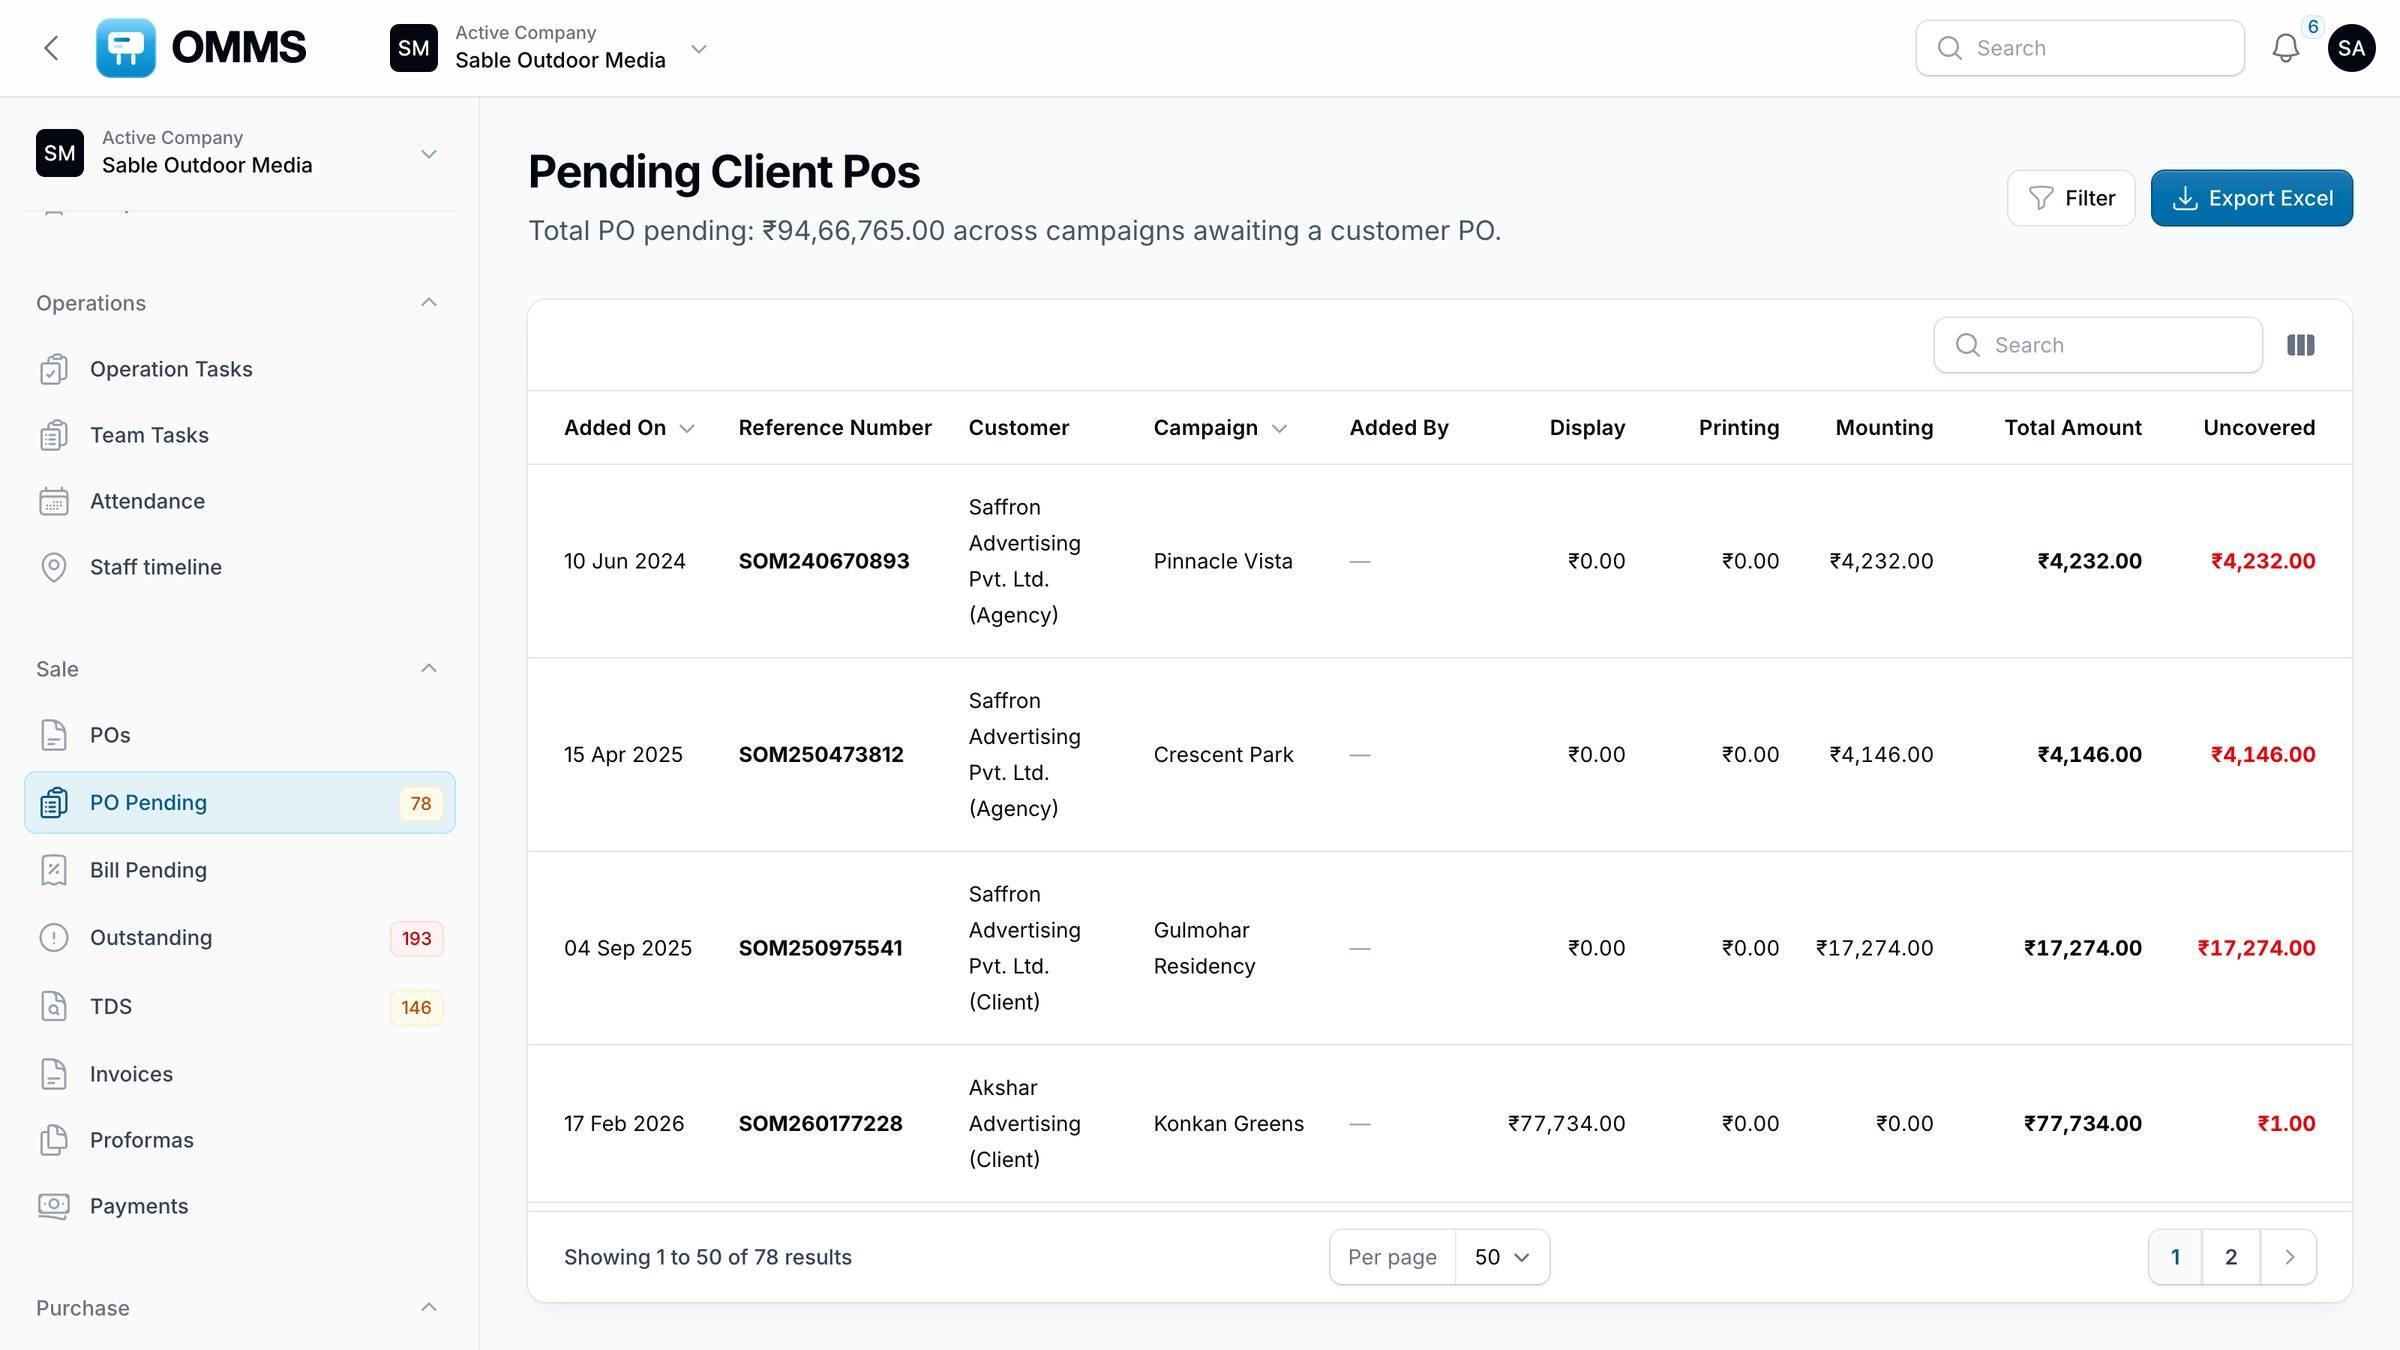The height and width of the screenshot is (1350, 2400).
Task: Sort by Added On column
Action: click(629, 428)
